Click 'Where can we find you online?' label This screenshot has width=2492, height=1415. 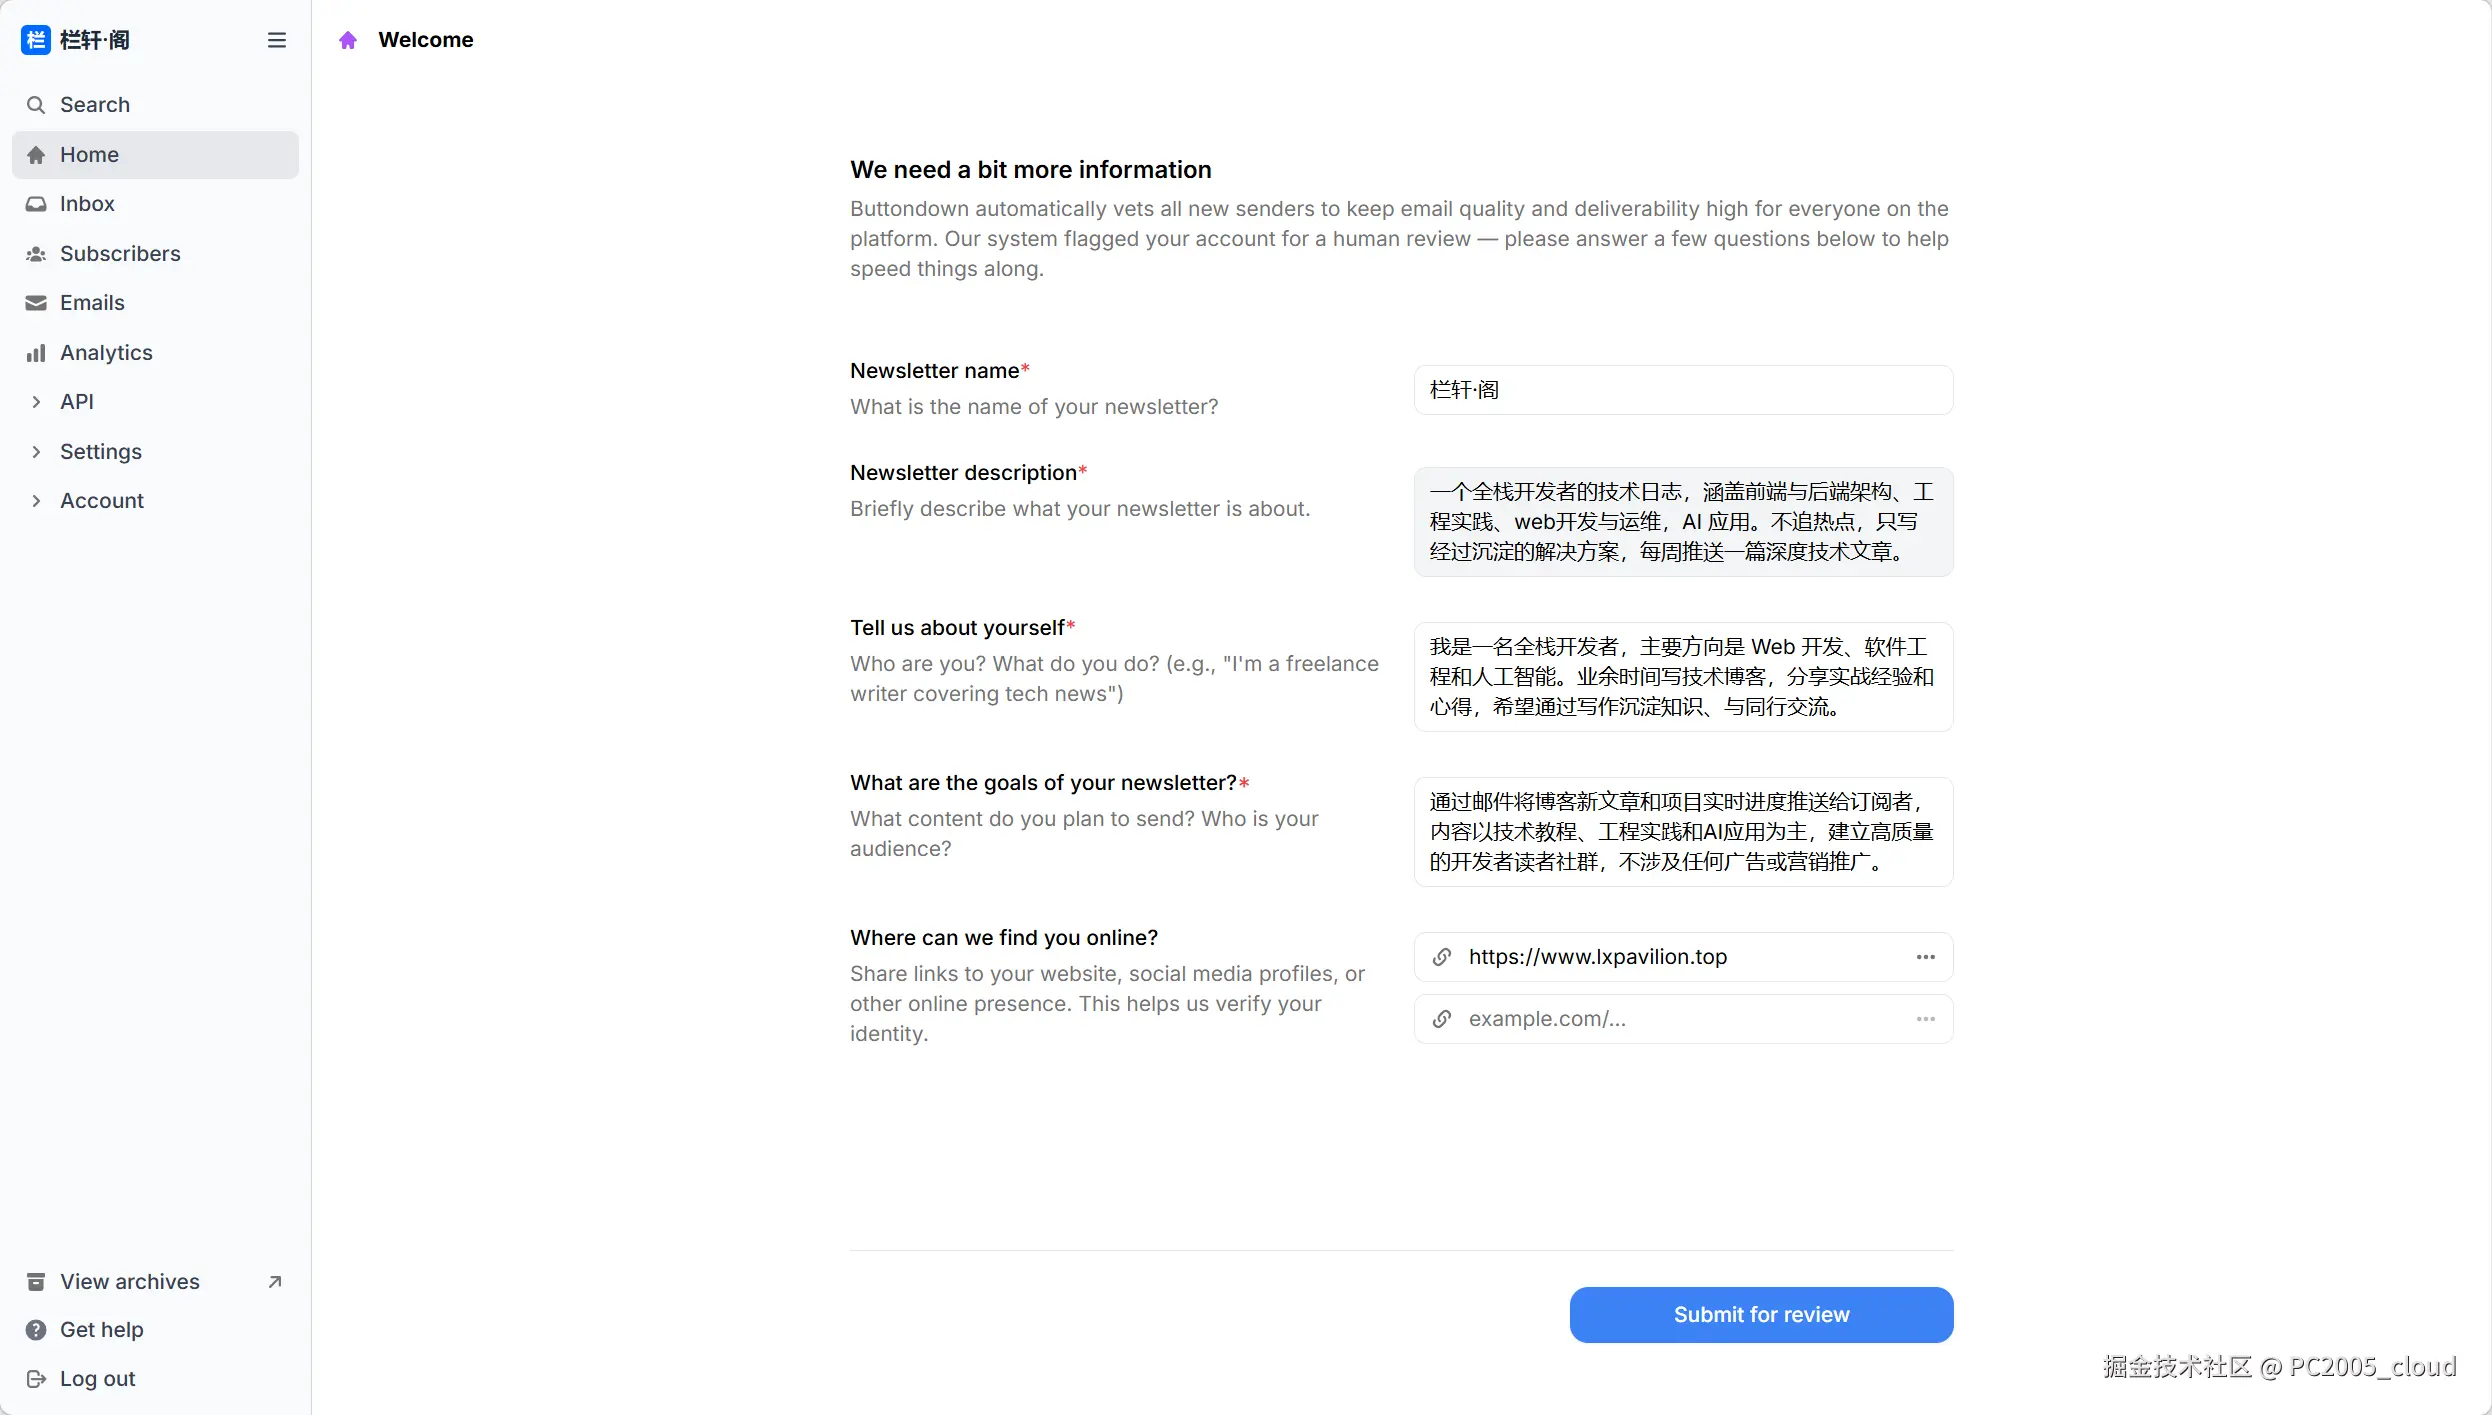click(x=1004, y=938)
